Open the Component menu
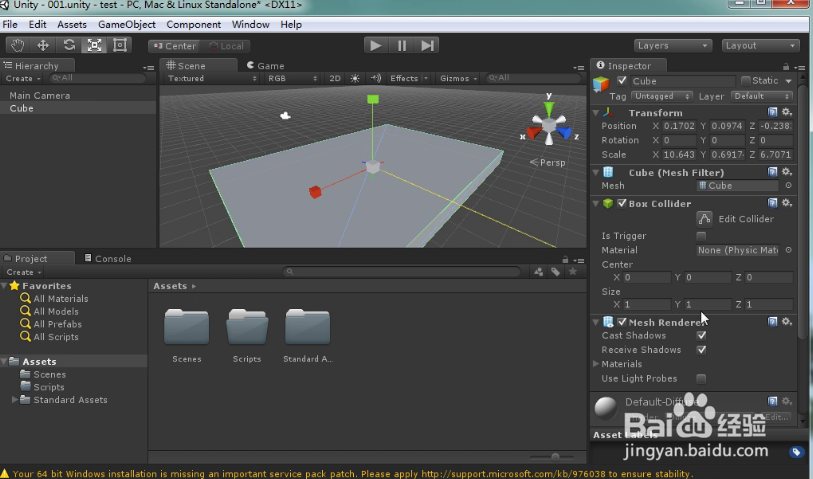 (193, 24)
